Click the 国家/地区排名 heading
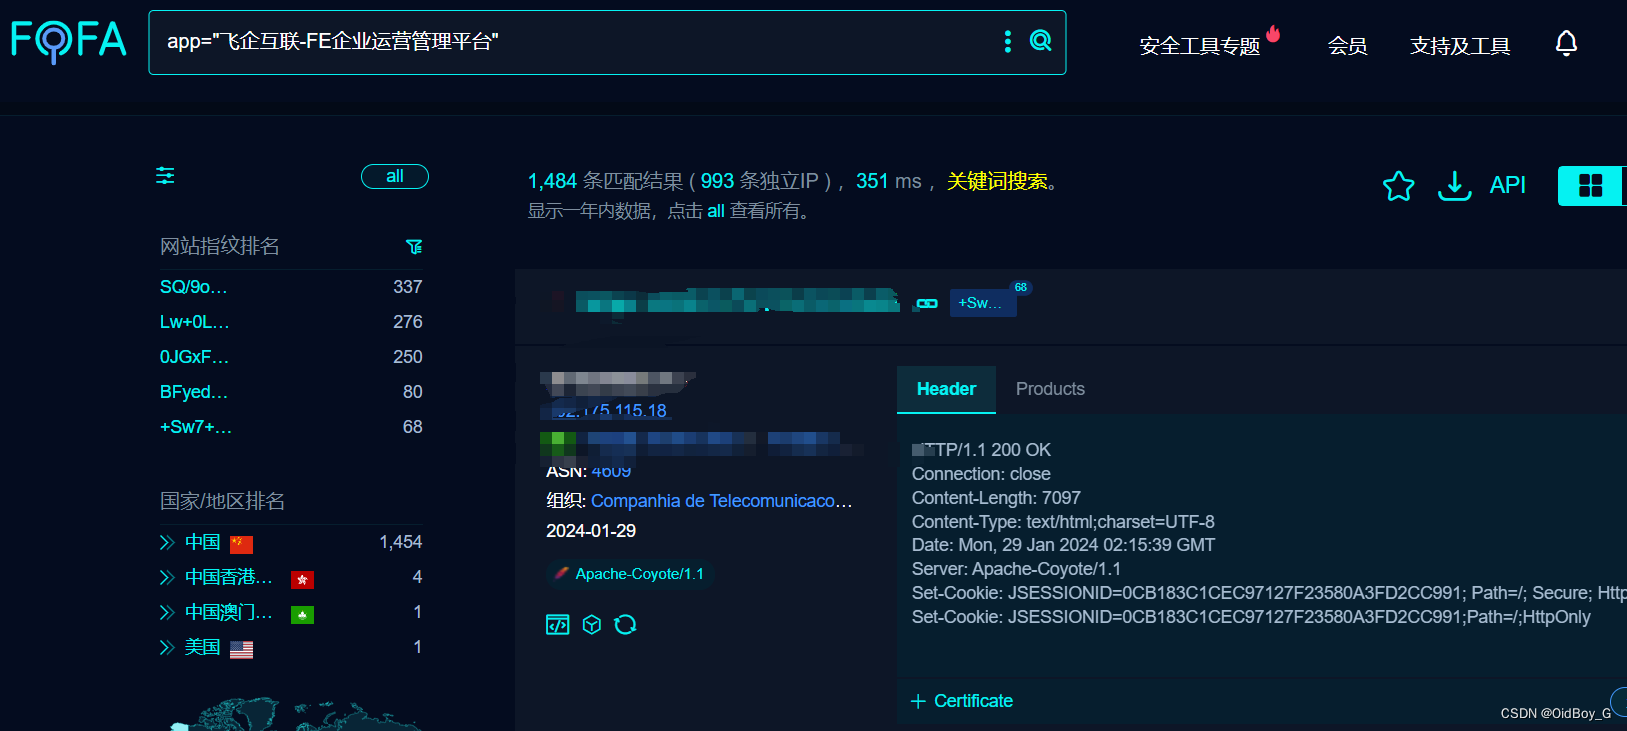1627x731 pixels. click(223, 501)
